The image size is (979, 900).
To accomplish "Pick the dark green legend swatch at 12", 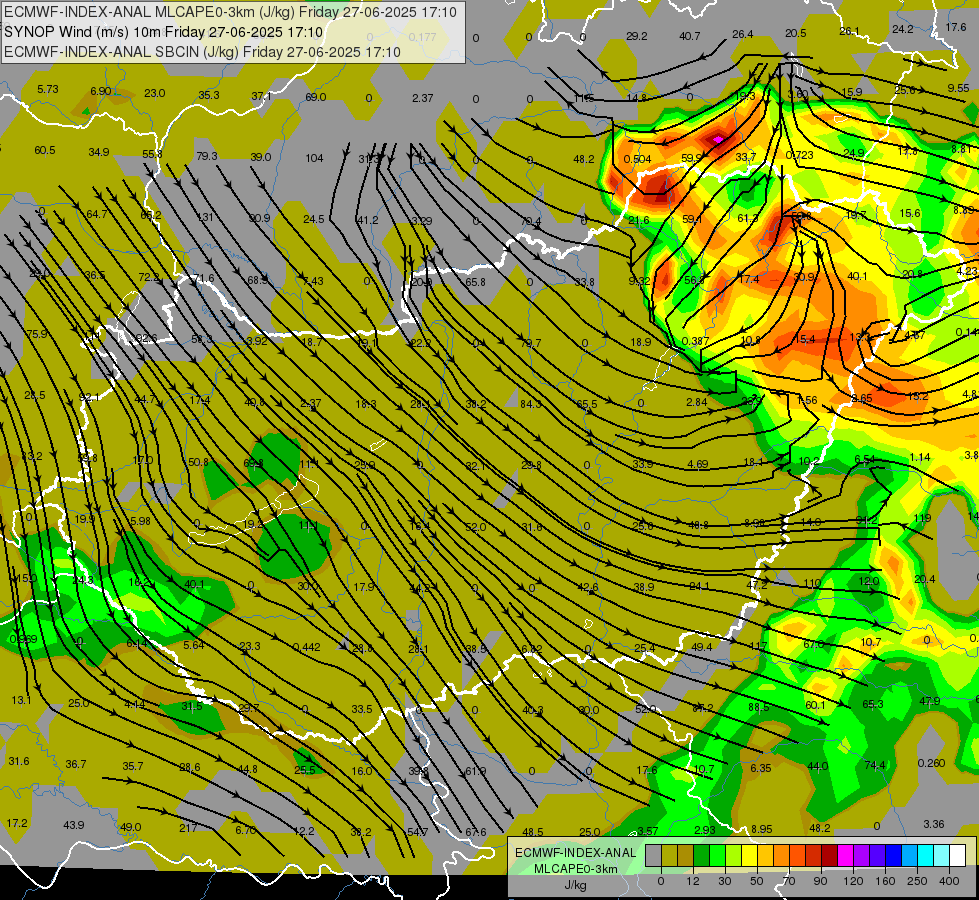I will 701,855.
